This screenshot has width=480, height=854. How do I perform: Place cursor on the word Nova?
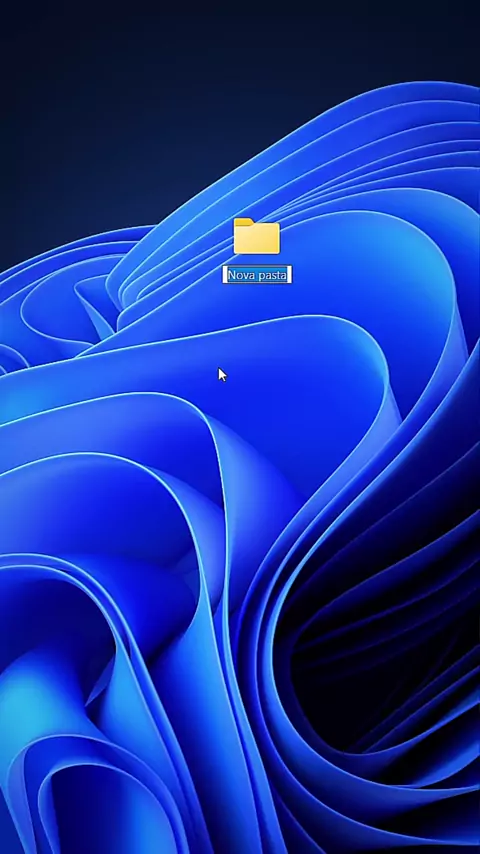pyautogui.click(x=239, y=275)
